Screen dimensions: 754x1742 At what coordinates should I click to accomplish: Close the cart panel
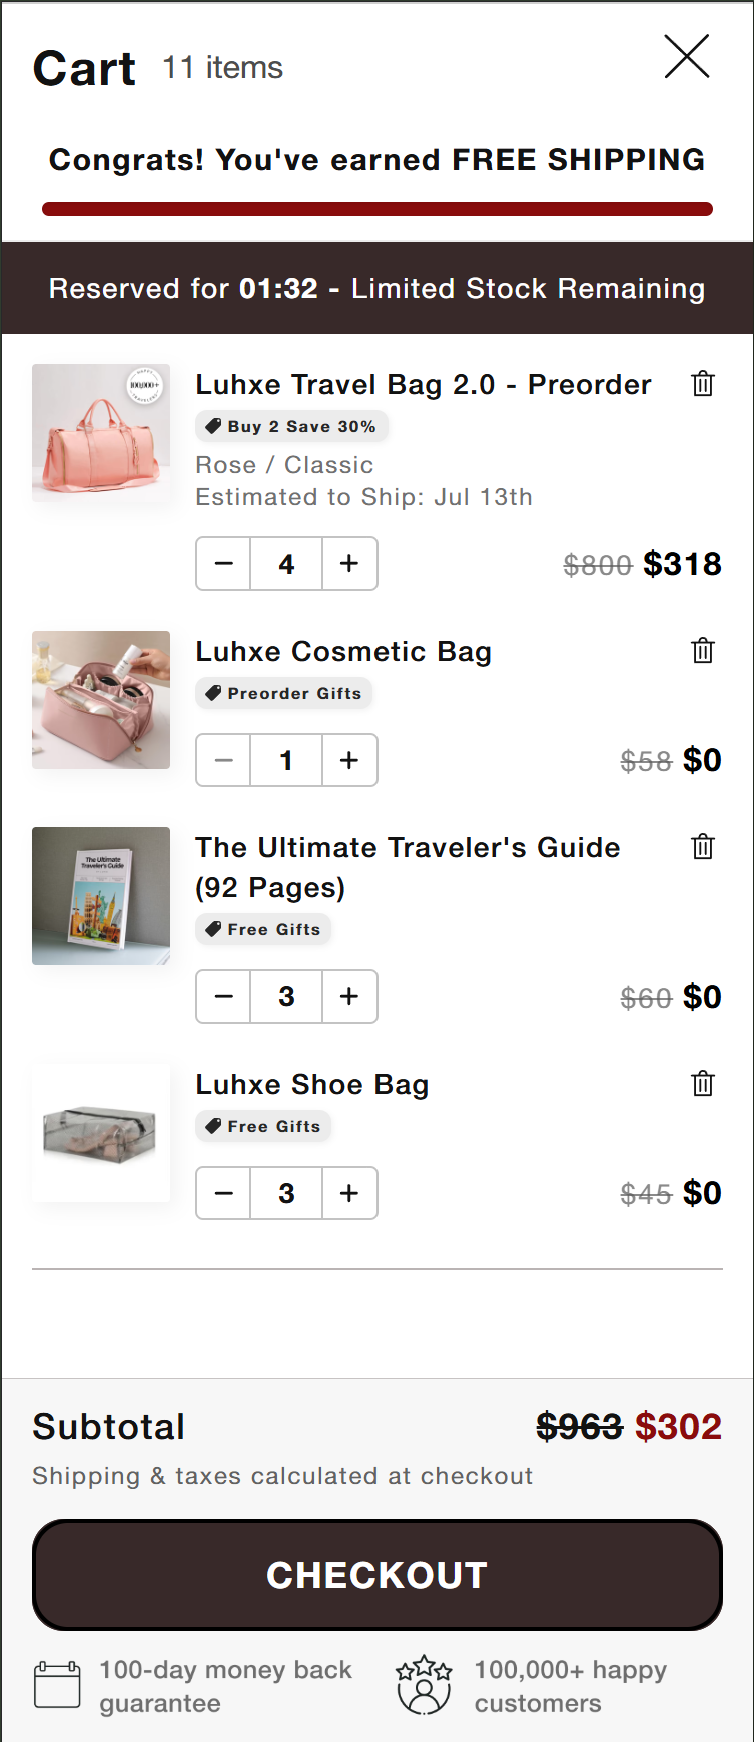point(687,56)
